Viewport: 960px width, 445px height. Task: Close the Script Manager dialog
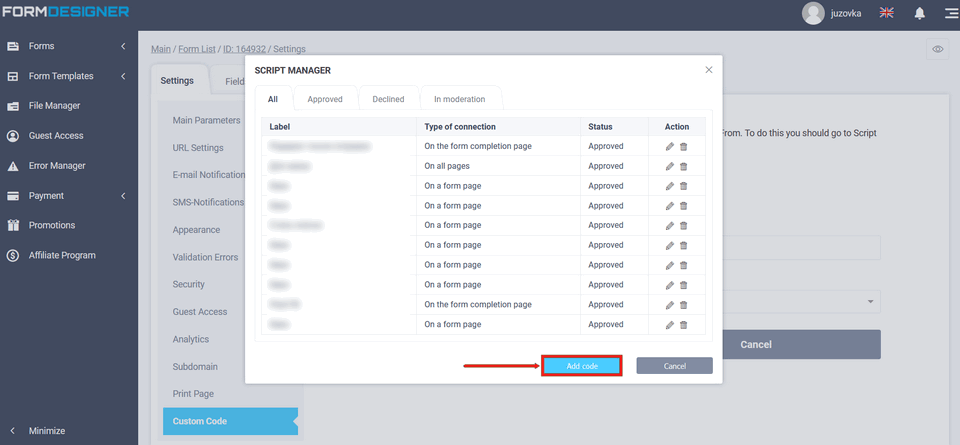tap(709, 70)
